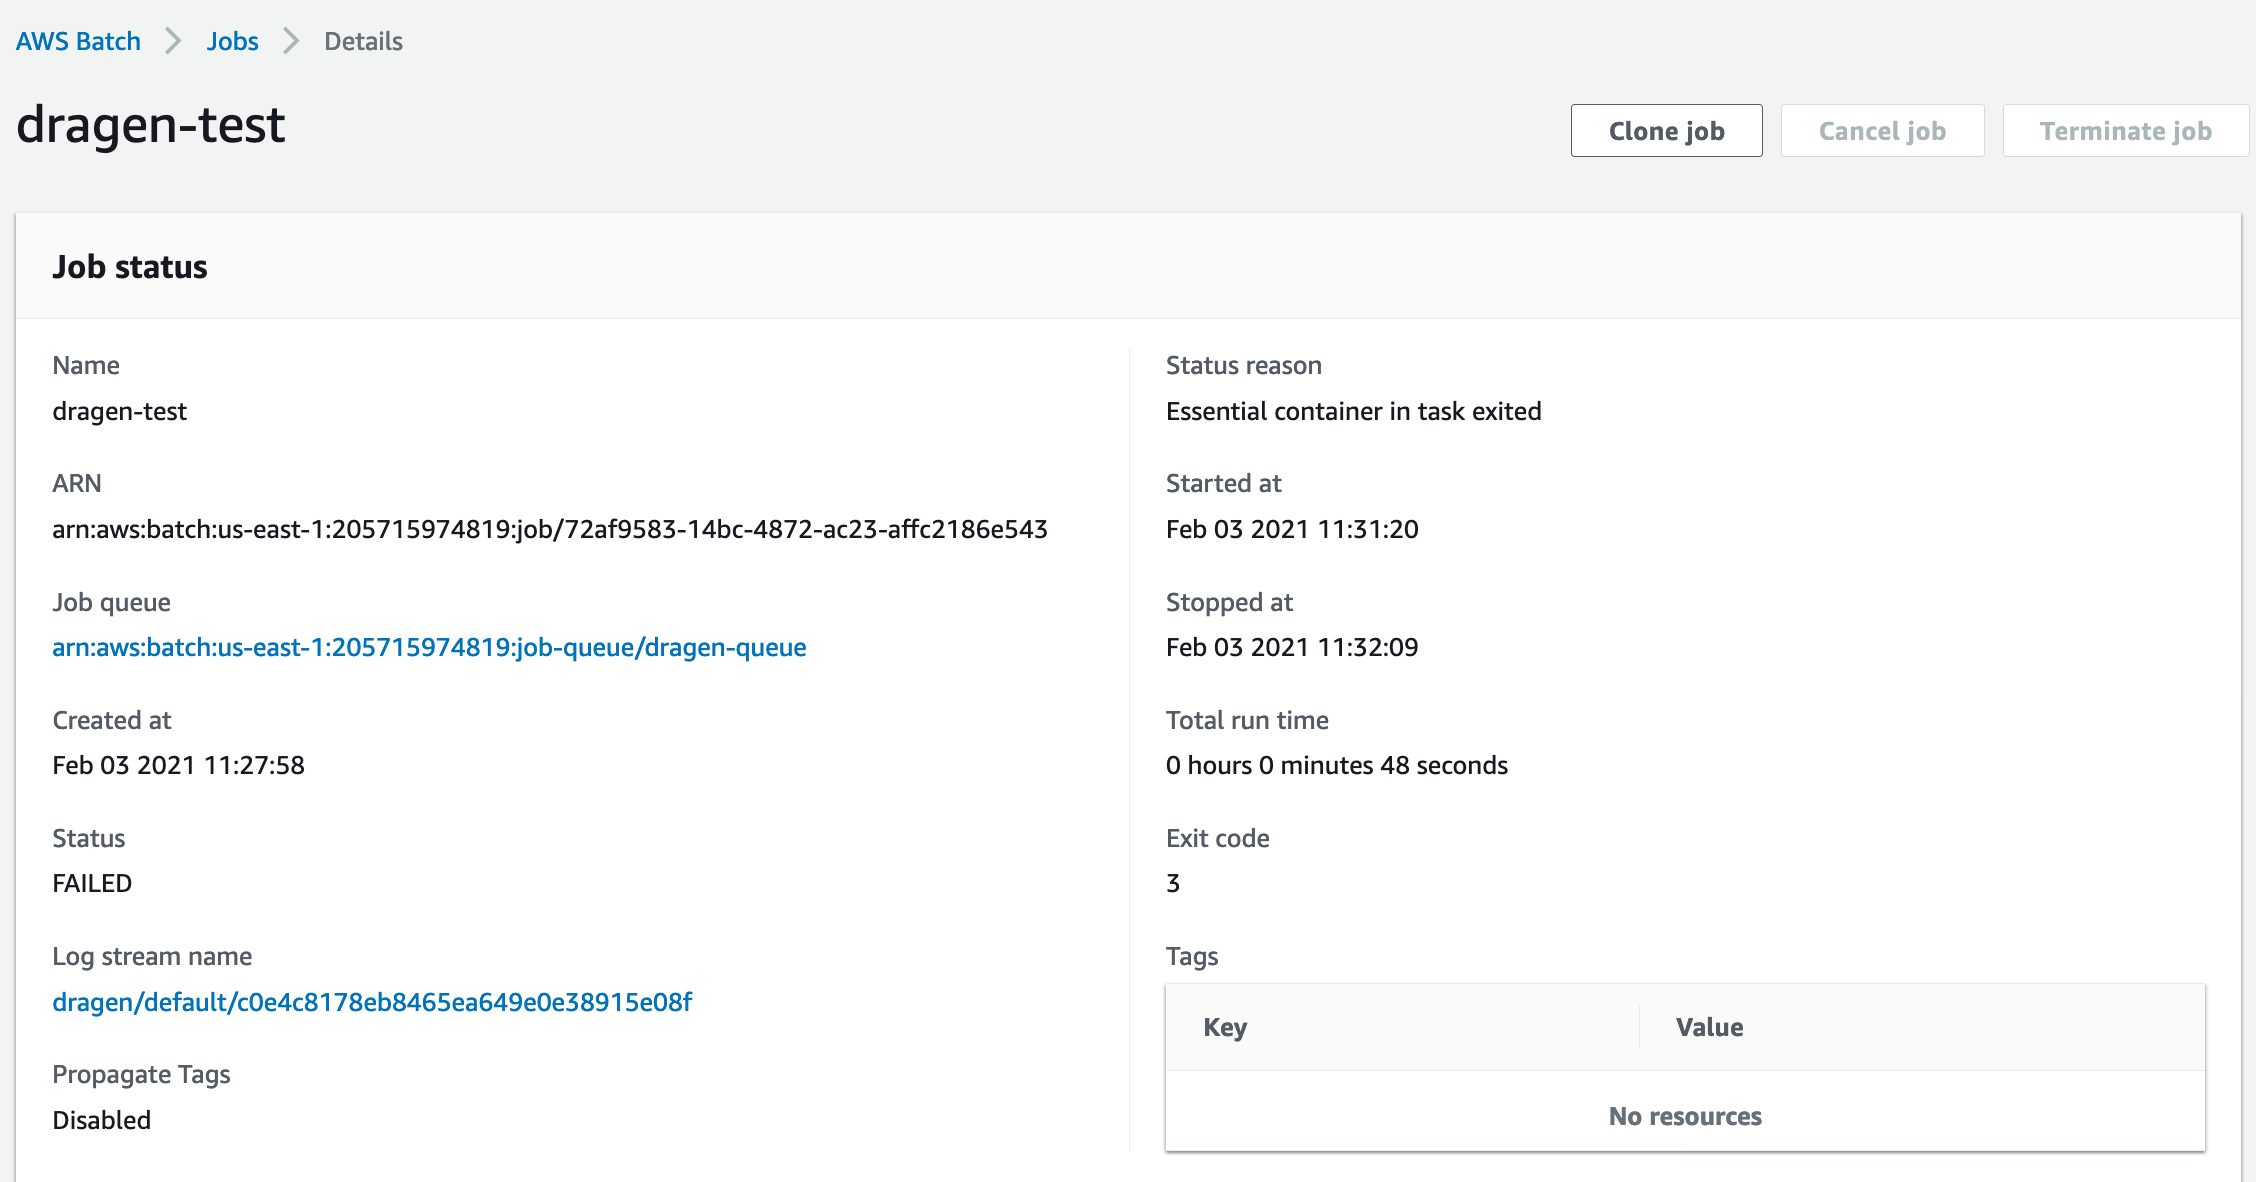Open the dragen-queue job queue ARN link

[429, 647]
